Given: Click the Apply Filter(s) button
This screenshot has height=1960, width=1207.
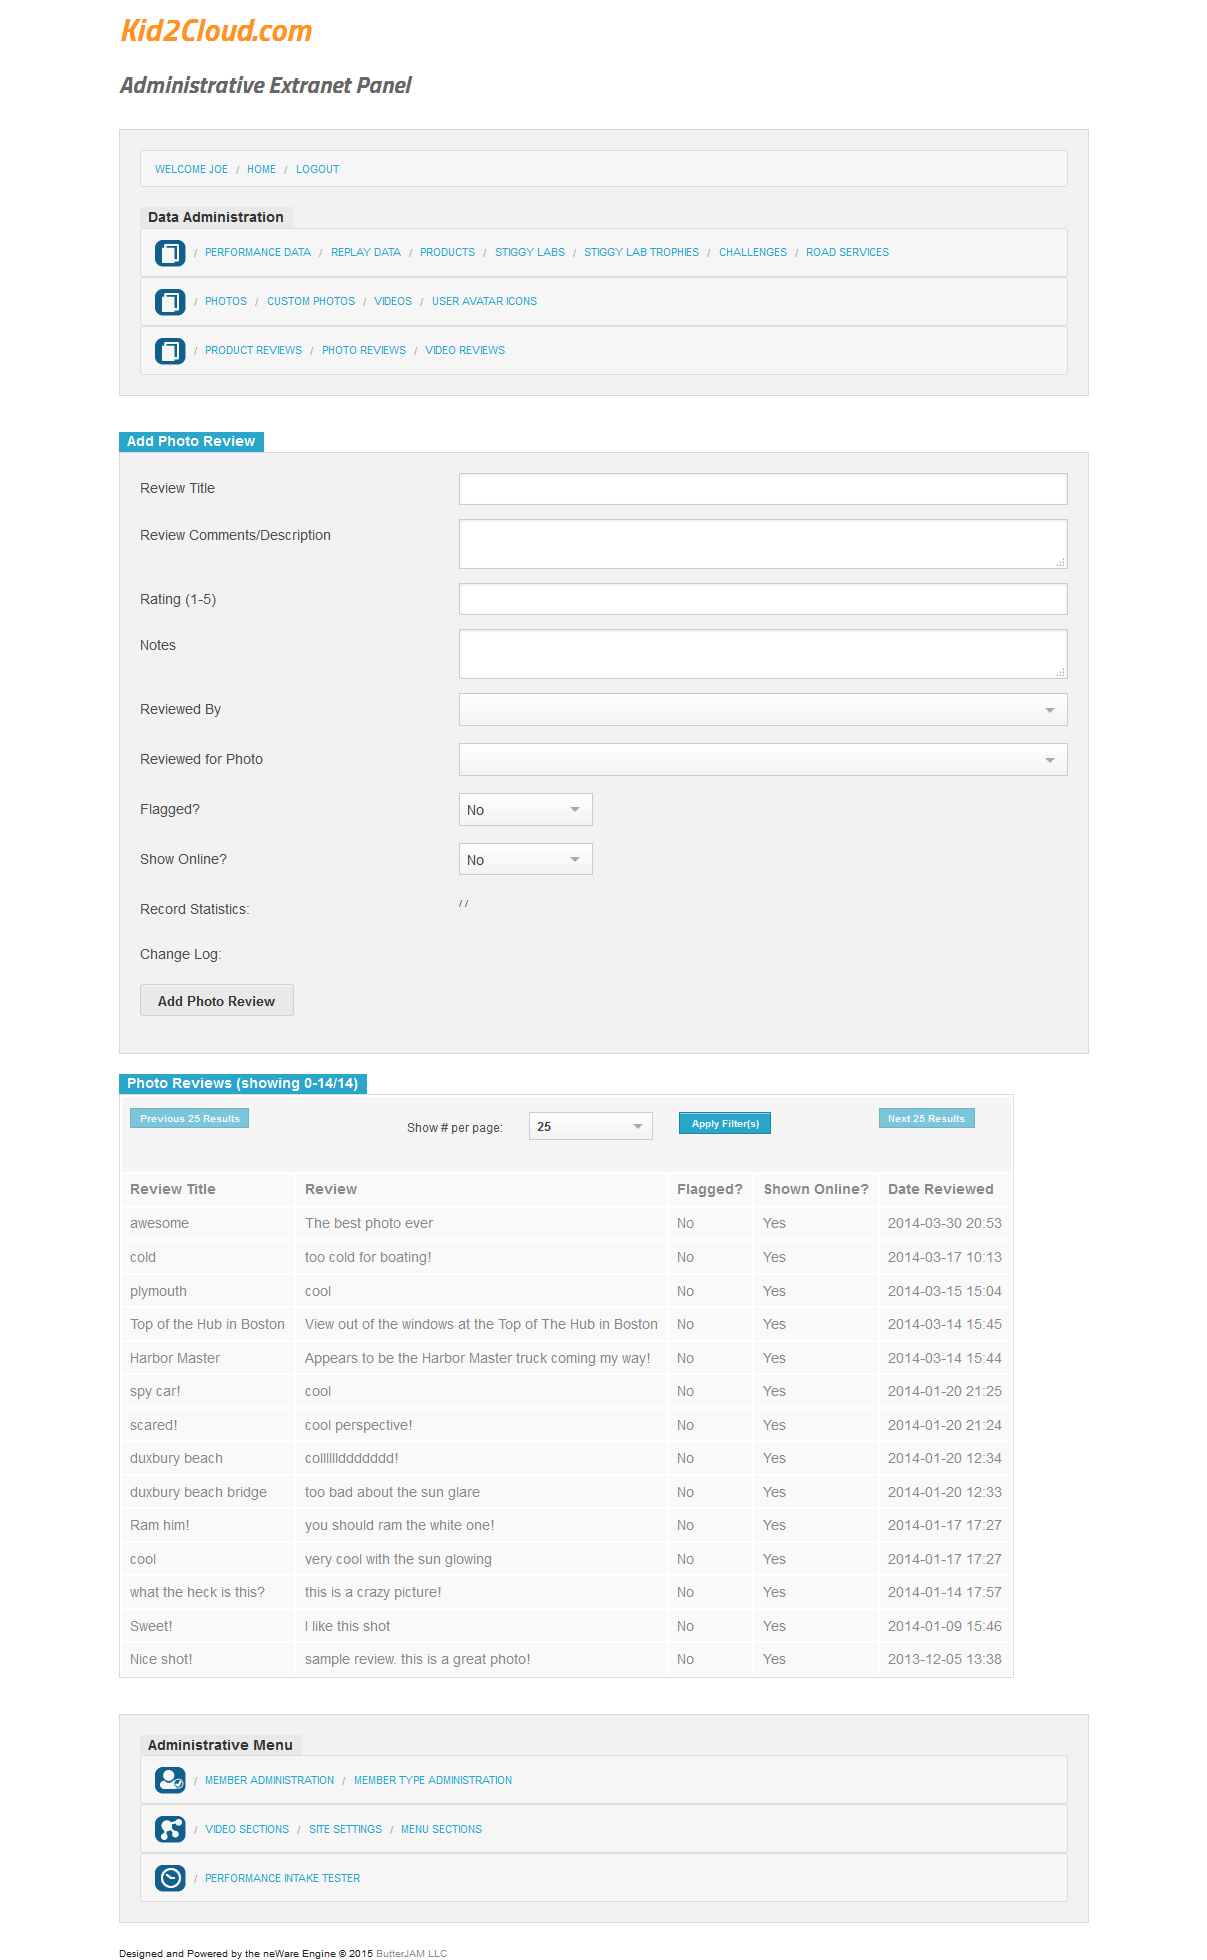Looking at the screenshot, I should (725, 1124).
